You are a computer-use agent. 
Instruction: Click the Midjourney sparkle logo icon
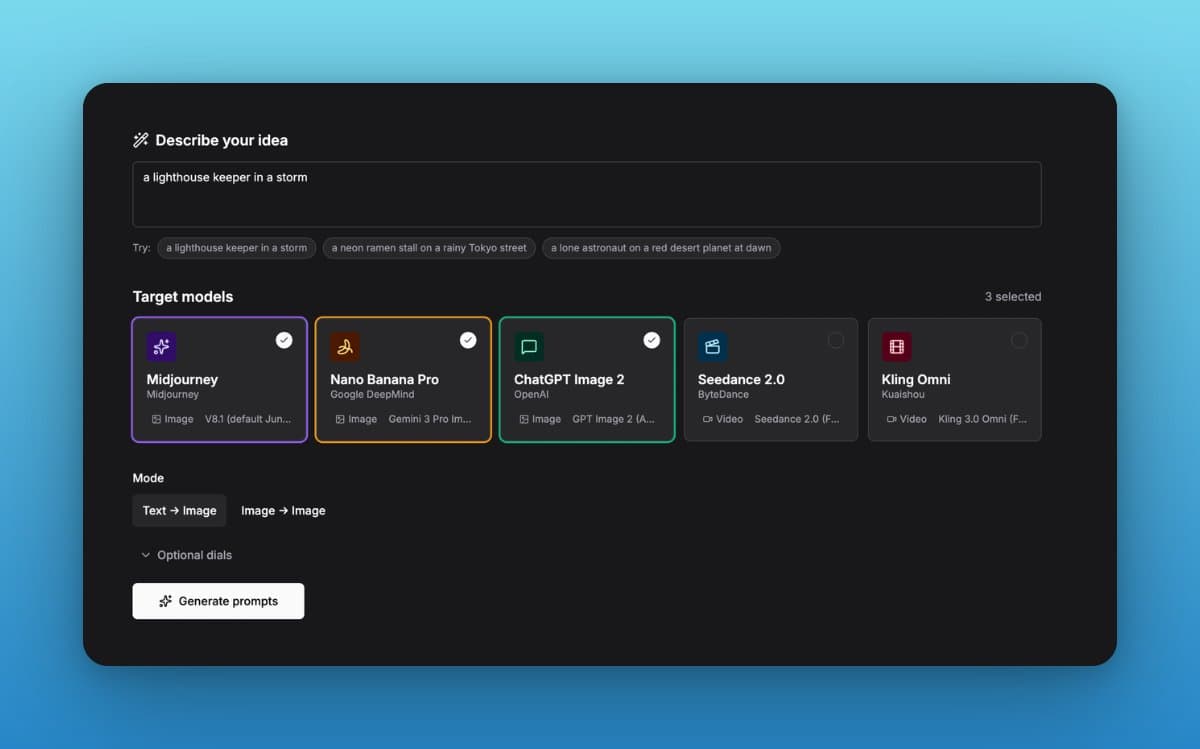(161, 347)
